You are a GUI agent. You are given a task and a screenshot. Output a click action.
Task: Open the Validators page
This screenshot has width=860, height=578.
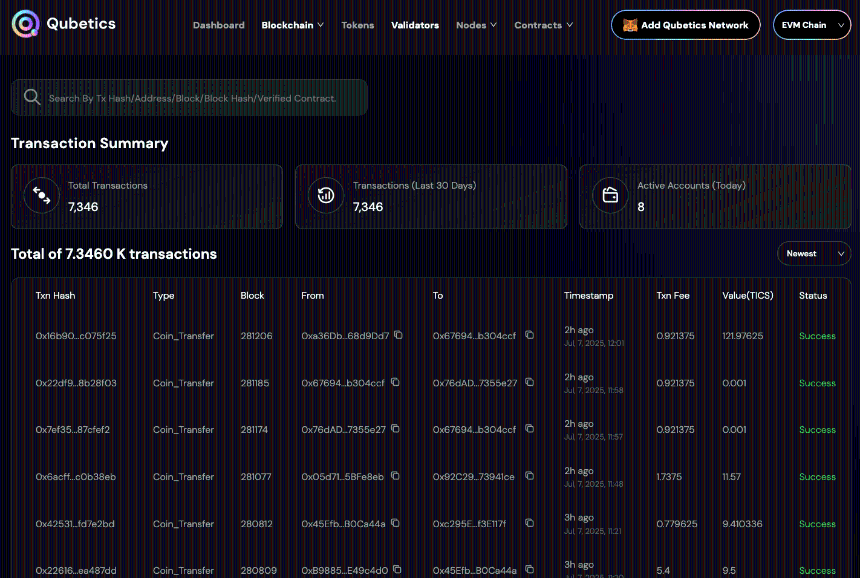pos(415,25)
